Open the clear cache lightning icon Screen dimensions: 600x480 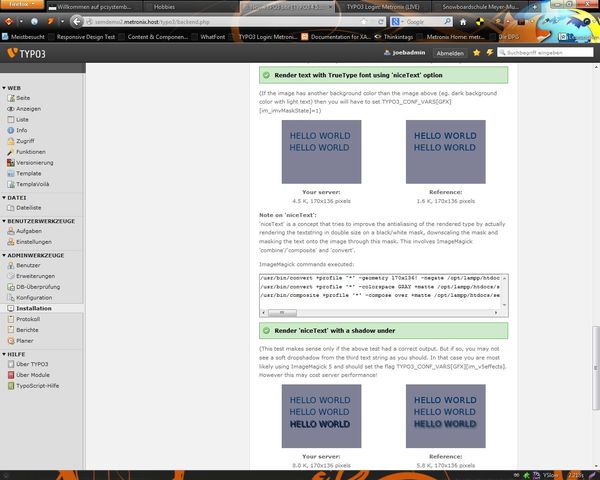point(489,53)
